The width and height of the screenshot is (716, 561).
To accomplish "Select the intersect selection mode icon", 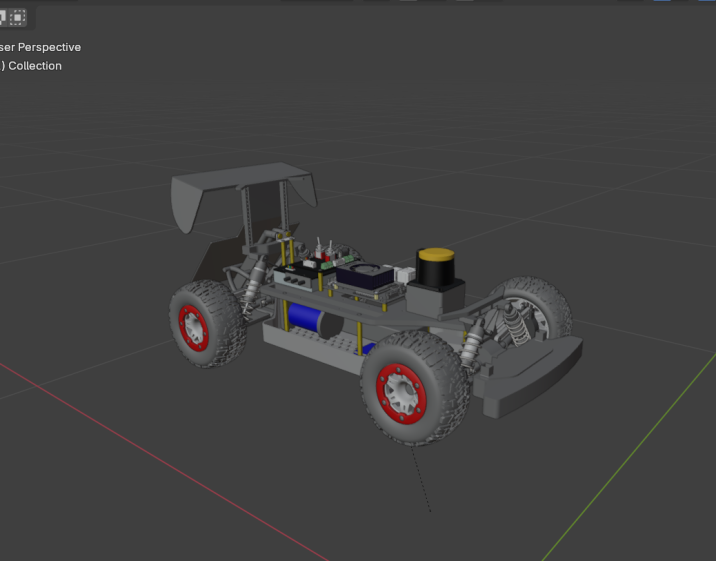I will [17, 17].
